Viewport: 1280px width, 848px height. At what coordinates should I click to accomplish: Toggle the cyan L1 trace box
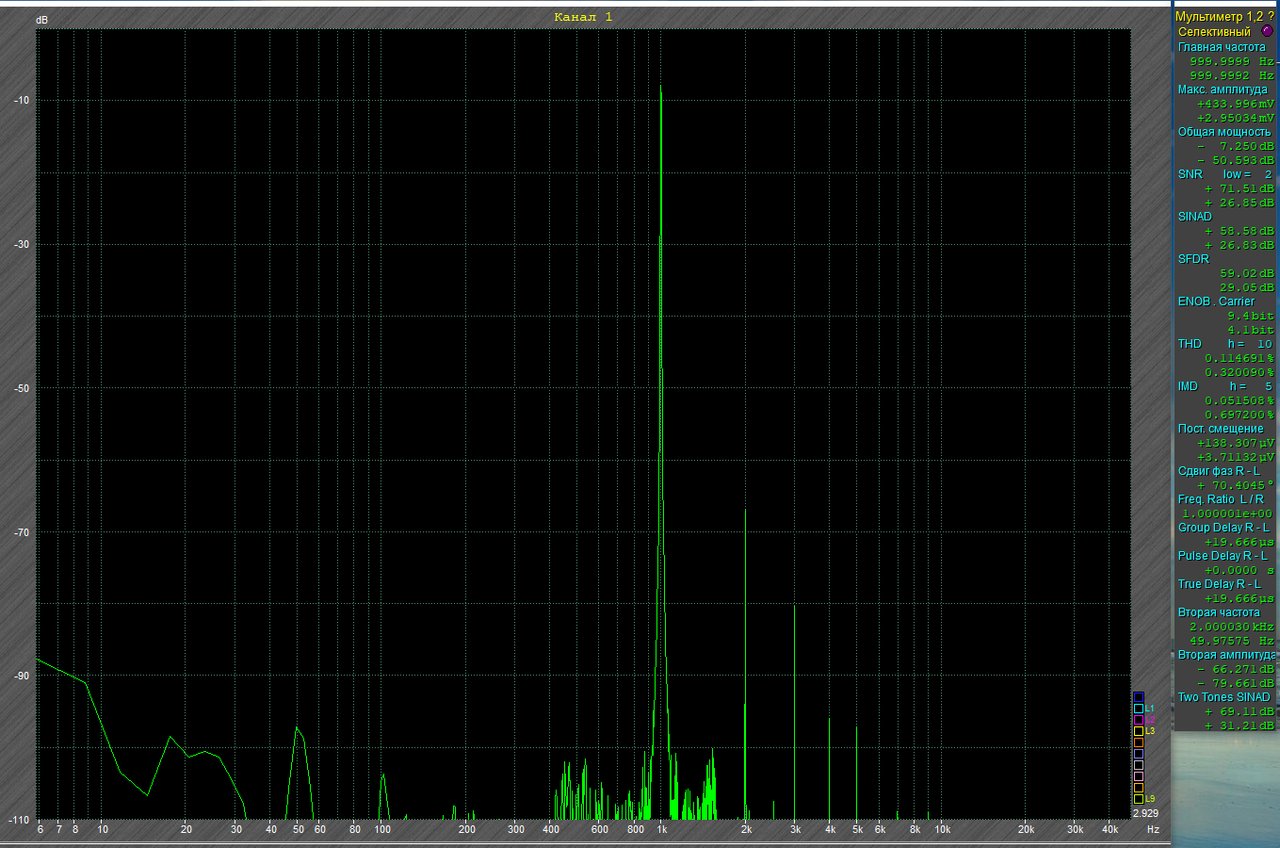click(1138, 708)
